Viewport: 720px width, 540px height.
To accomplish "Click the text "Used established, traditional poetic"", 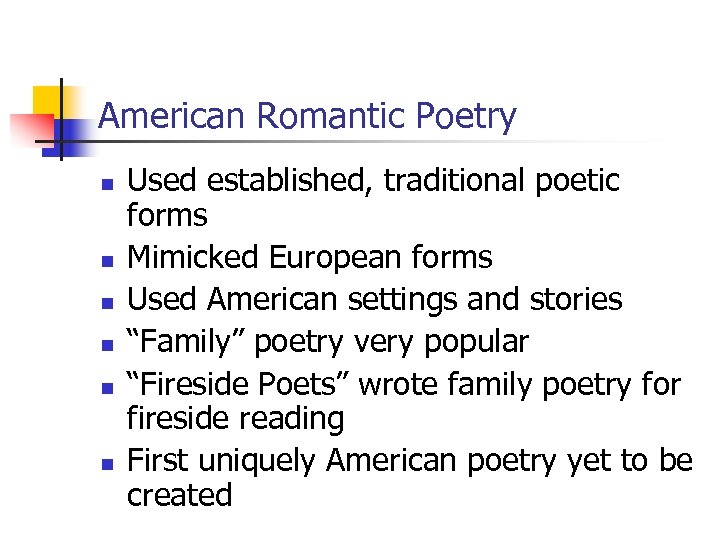I will point(374,181).
